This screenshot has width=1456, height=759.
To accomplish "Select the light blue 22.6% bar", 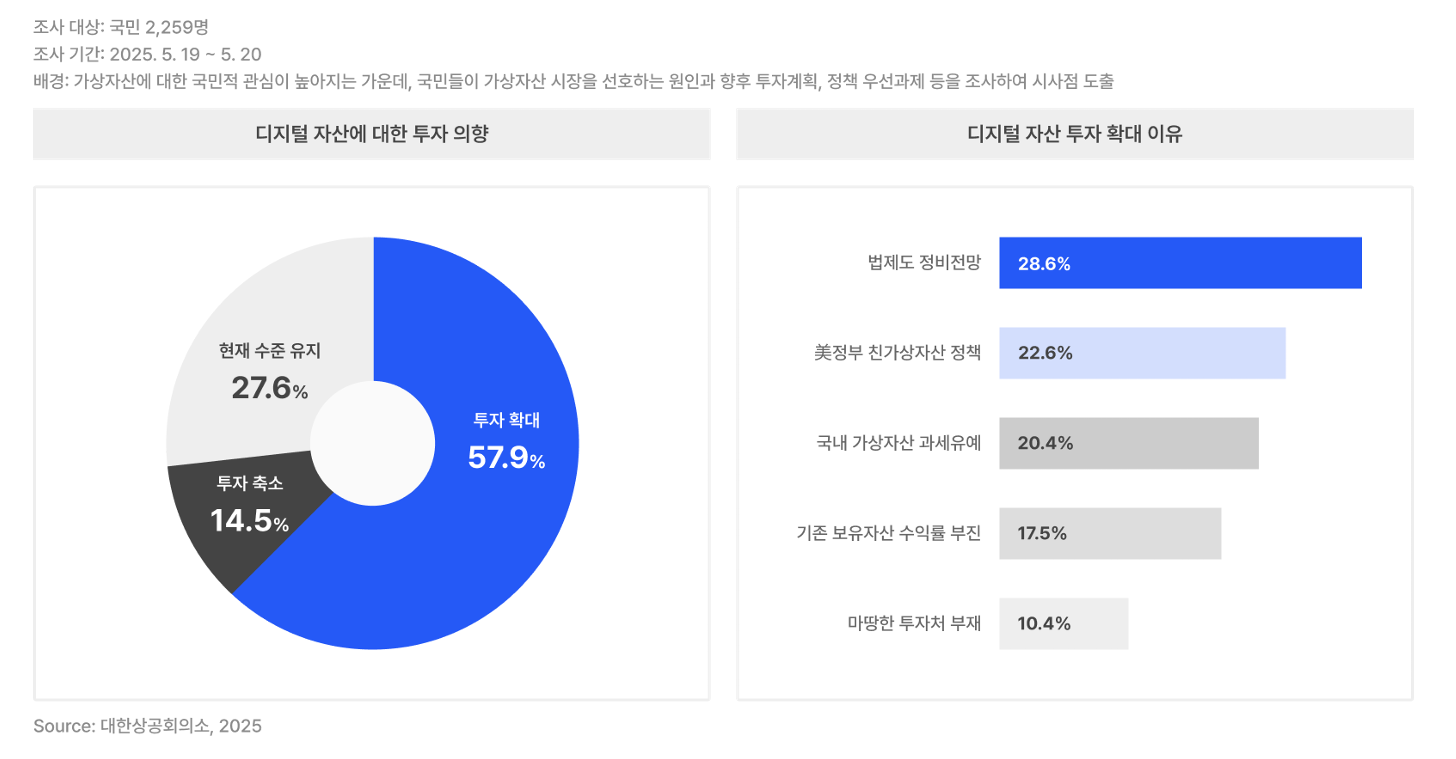I will click(1142, 353).
